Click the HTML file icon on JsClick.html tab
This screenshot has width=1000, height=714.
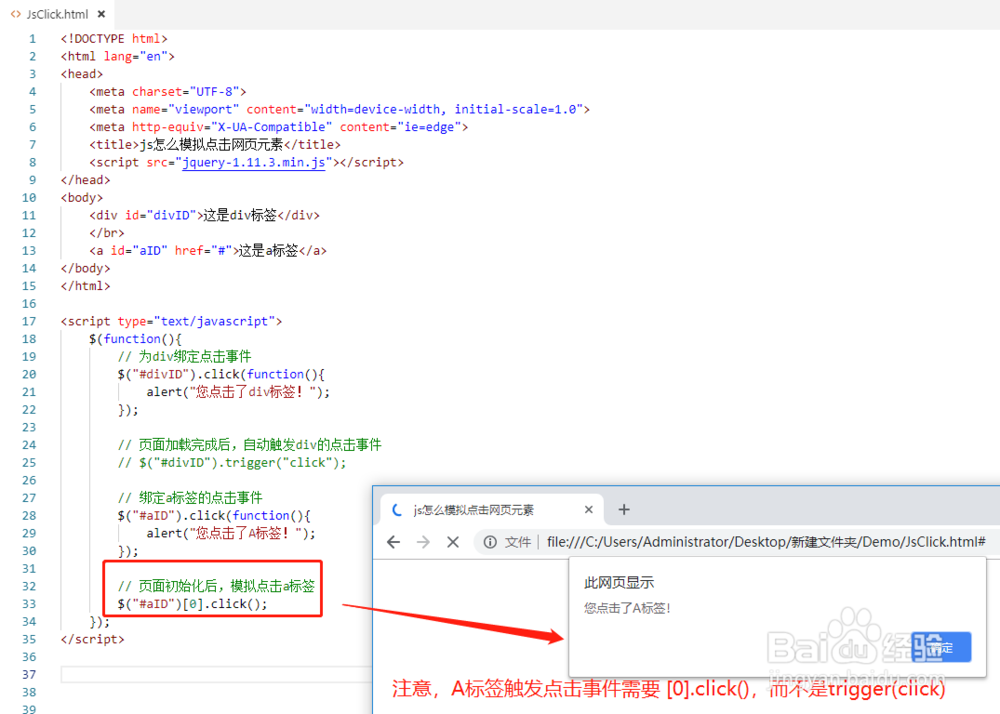pos(15,15)
